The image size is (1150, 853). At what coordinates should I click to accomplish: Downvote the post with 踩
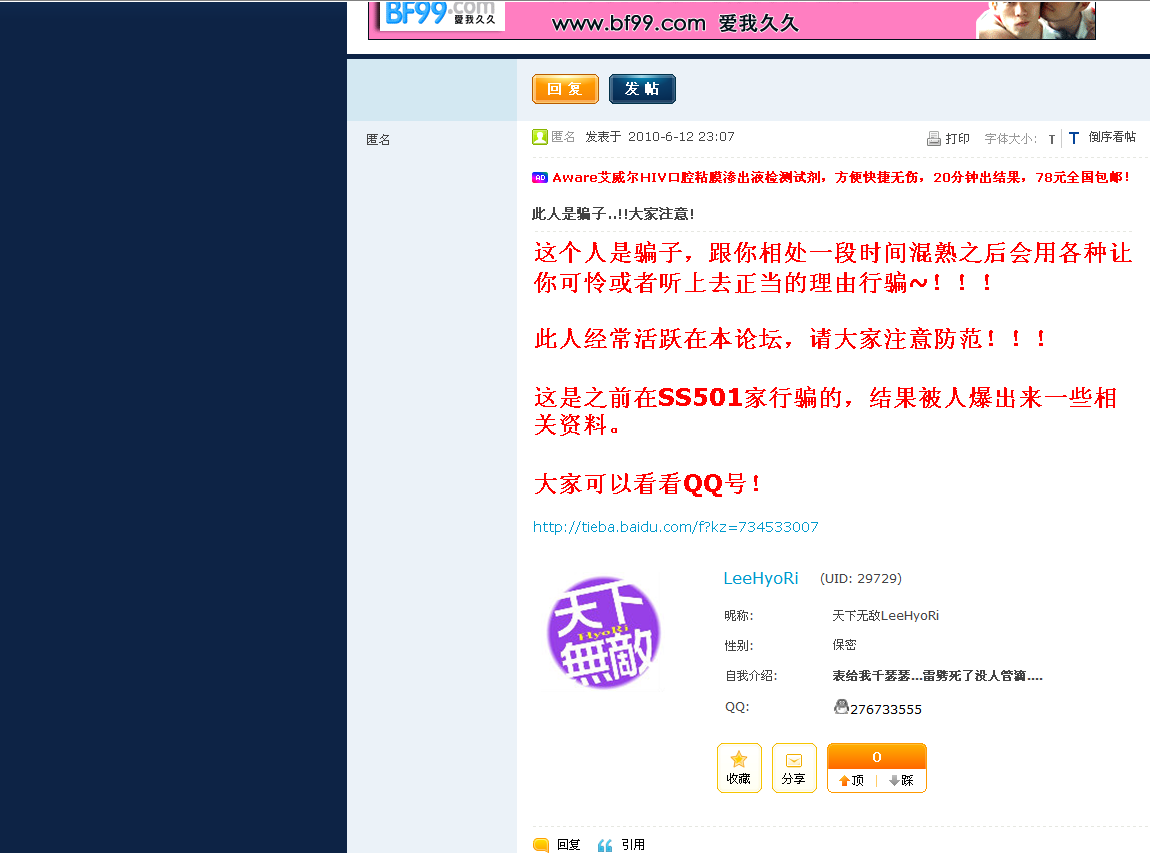901,780
